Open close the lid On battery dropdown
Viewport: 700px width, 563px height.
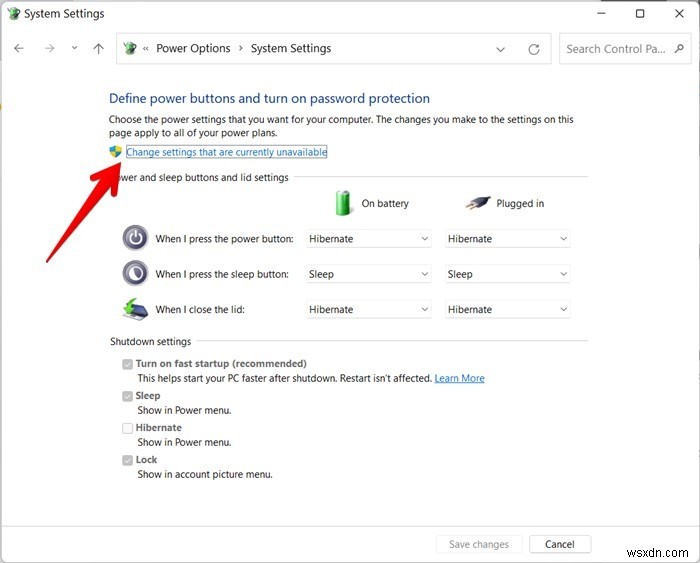pyautogui.click(x=369, y=309)
